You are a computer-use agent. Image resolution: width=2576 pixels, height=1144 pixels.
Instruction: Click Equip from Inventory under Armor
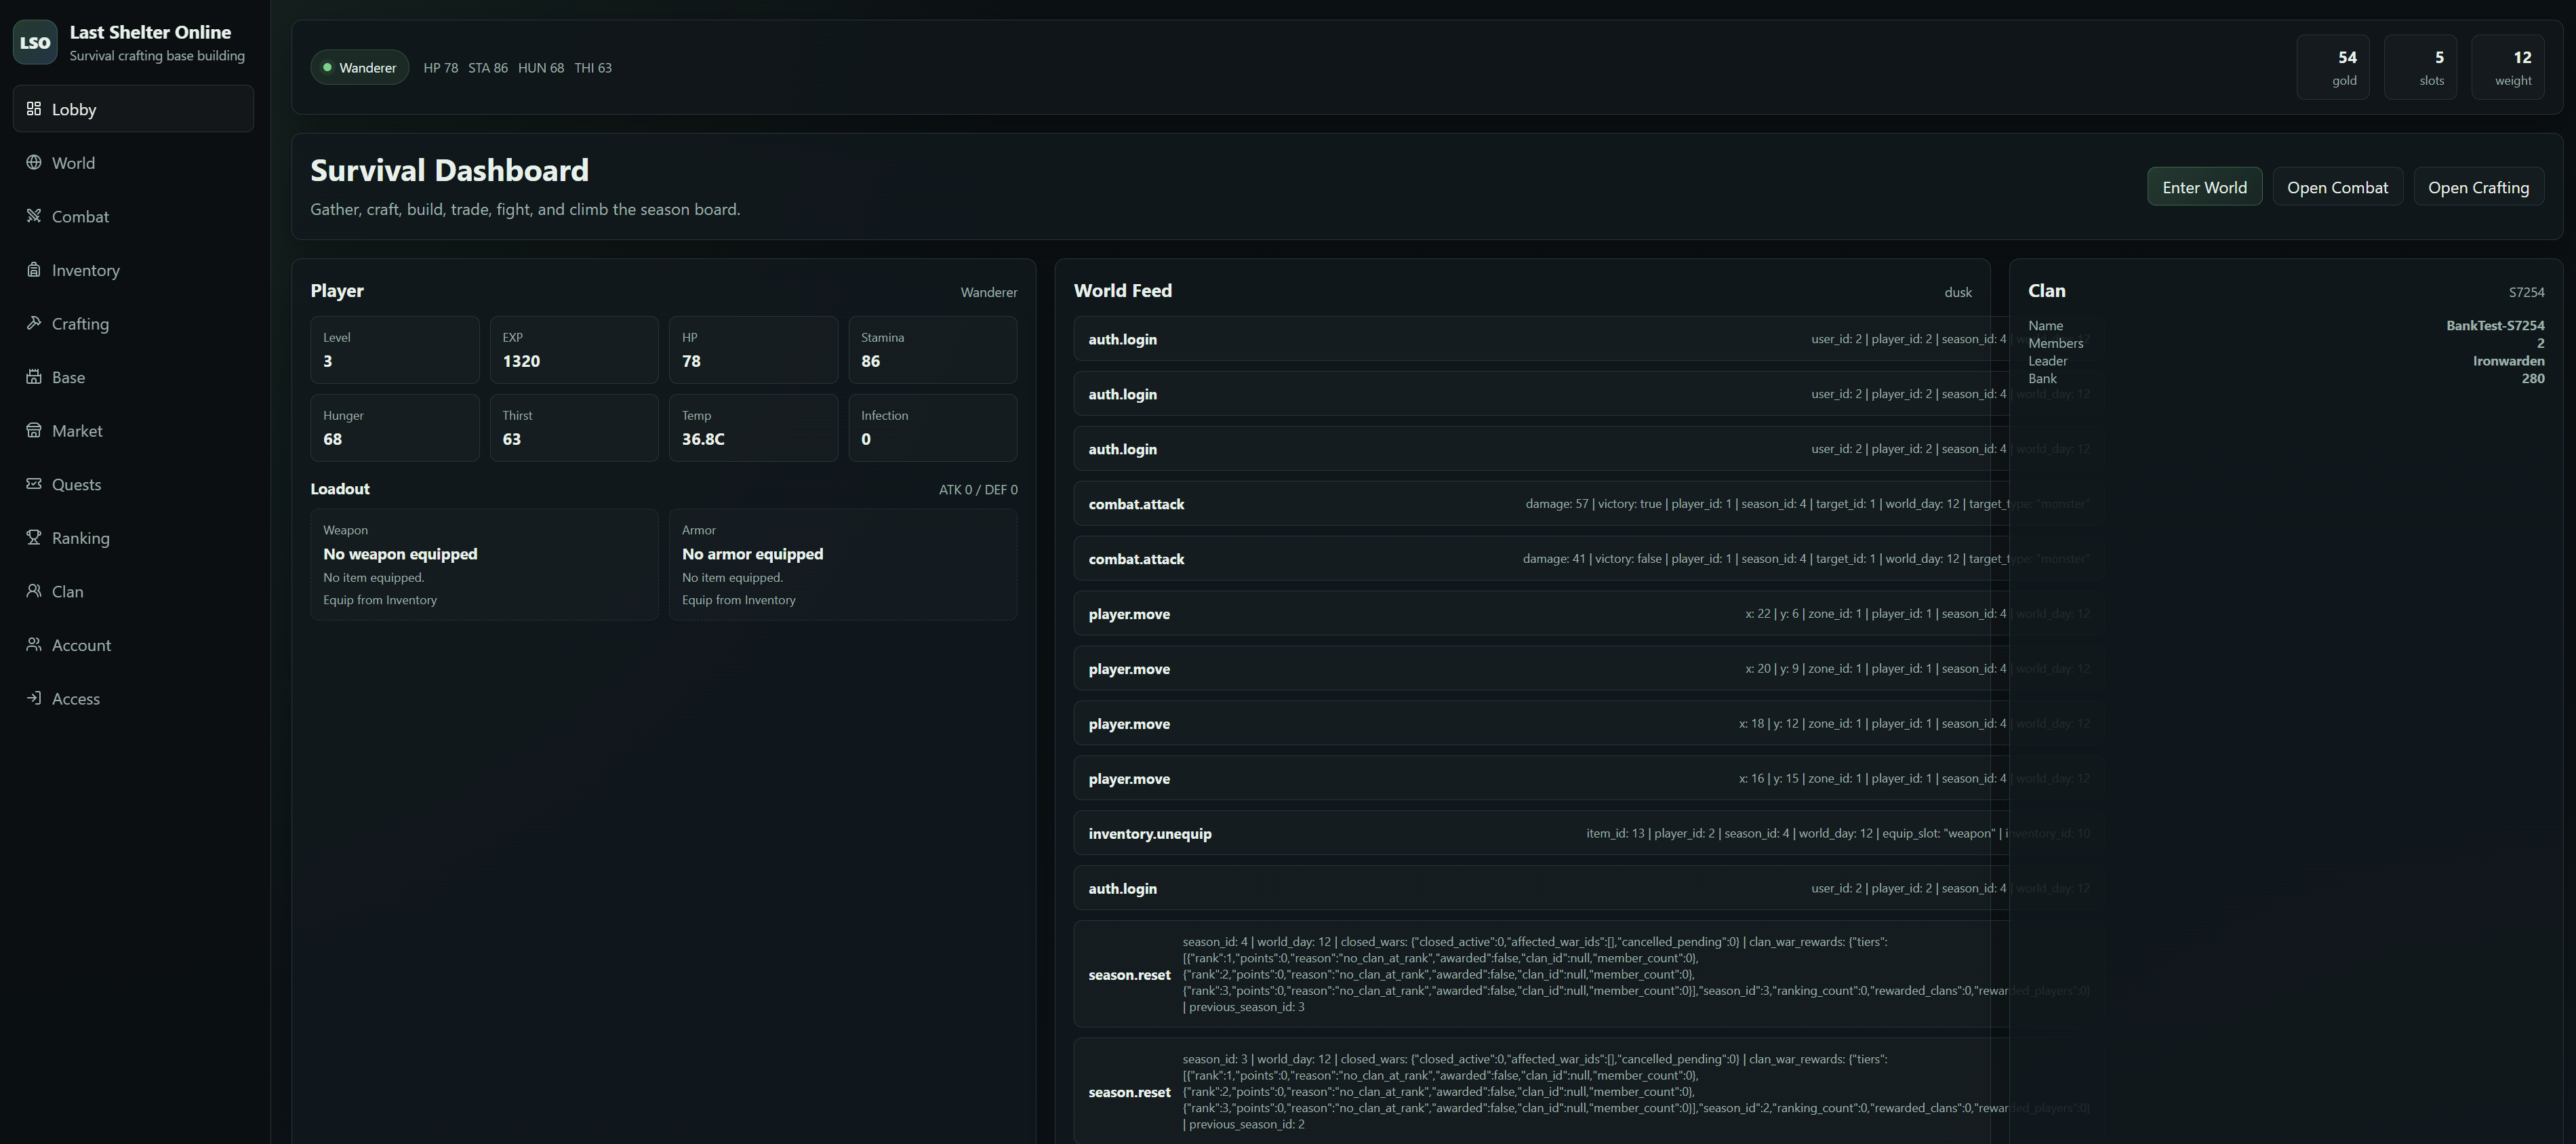(739, 600)
